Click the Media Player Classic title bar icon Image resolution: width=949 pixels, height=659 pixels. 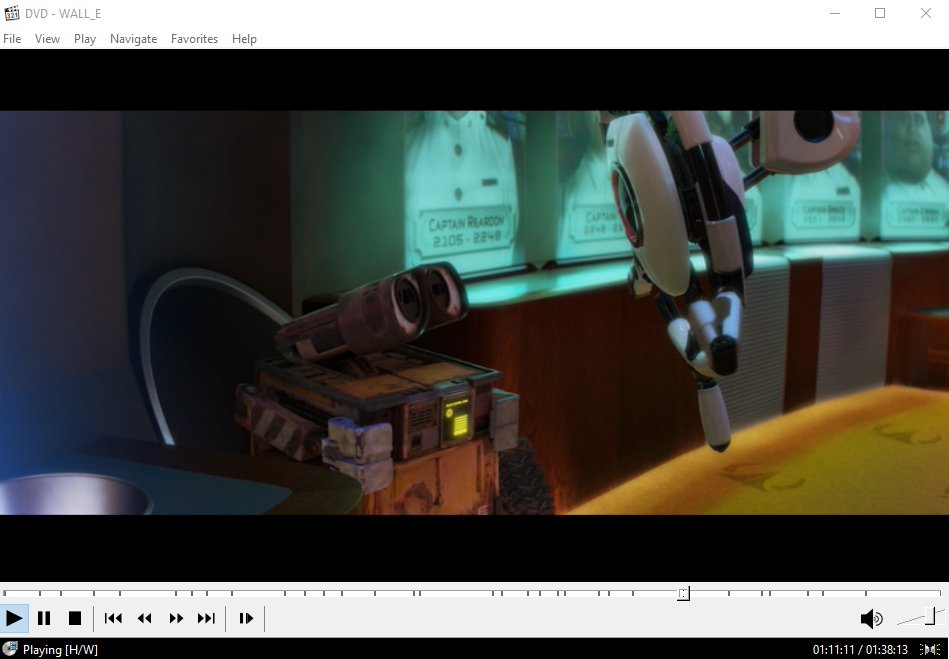[11, 13]
